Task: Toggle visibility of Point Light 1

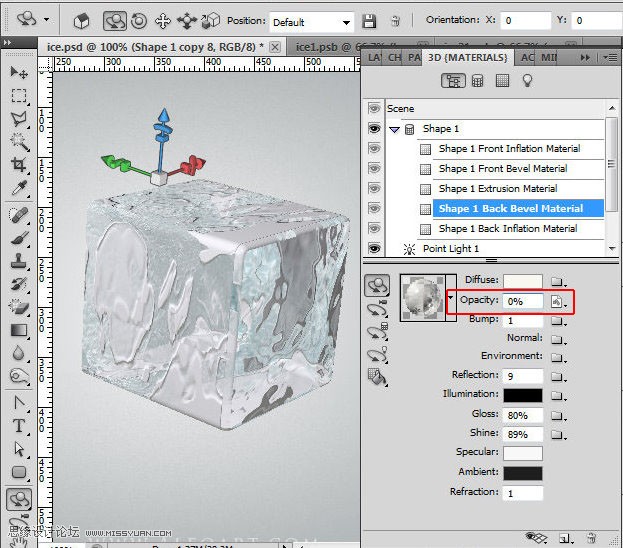Action: 373,249
